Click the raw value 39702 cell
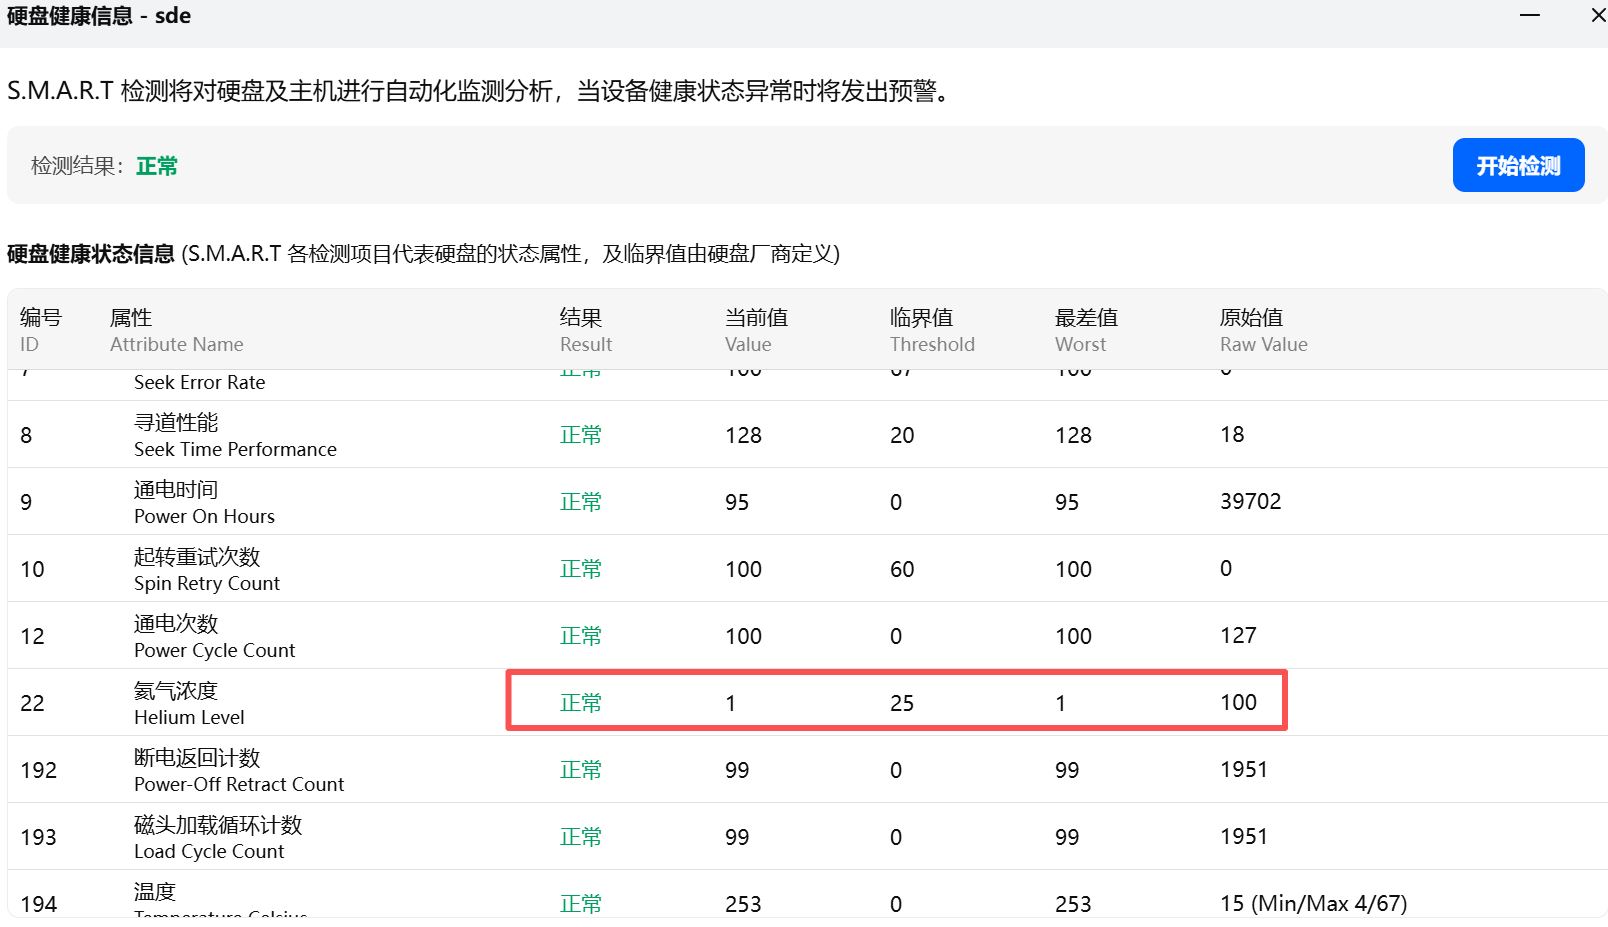 pyautogui.click(x=1250, y=501)
